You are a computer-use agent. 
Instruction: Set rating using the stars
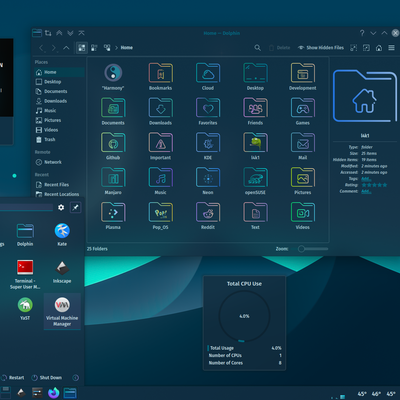pos(374,185)
